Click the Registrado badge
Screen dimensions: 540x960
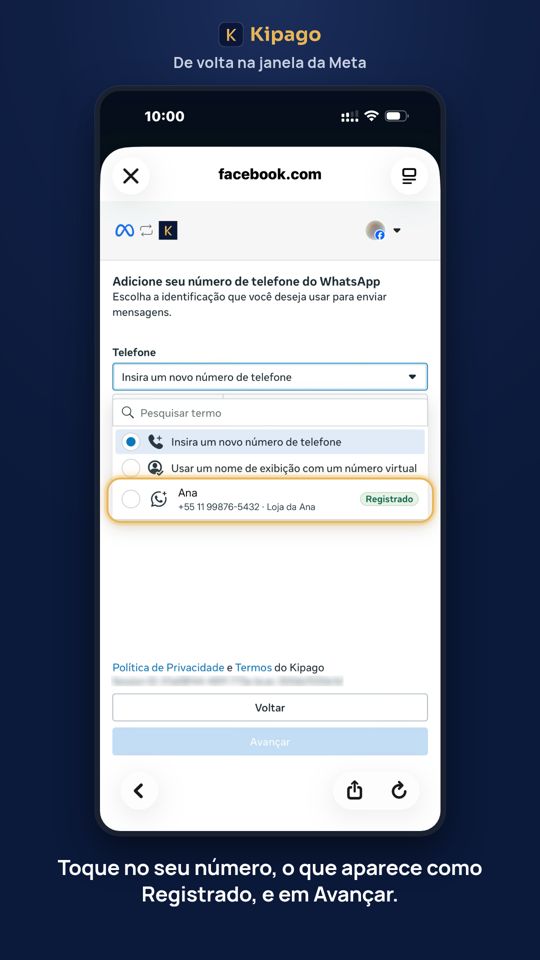pyautogui.click(x=389, y=499)
